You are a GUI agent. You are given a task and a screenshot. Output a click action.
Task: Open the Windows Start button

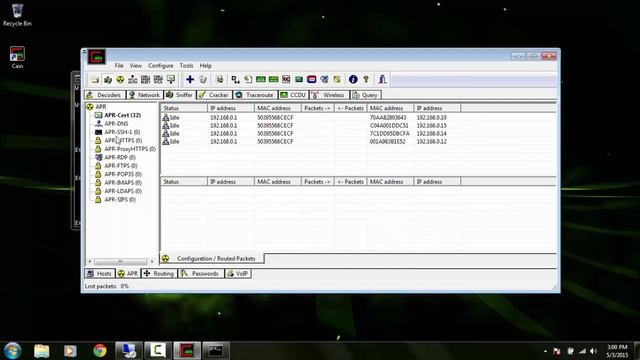(x=12, y=351)
